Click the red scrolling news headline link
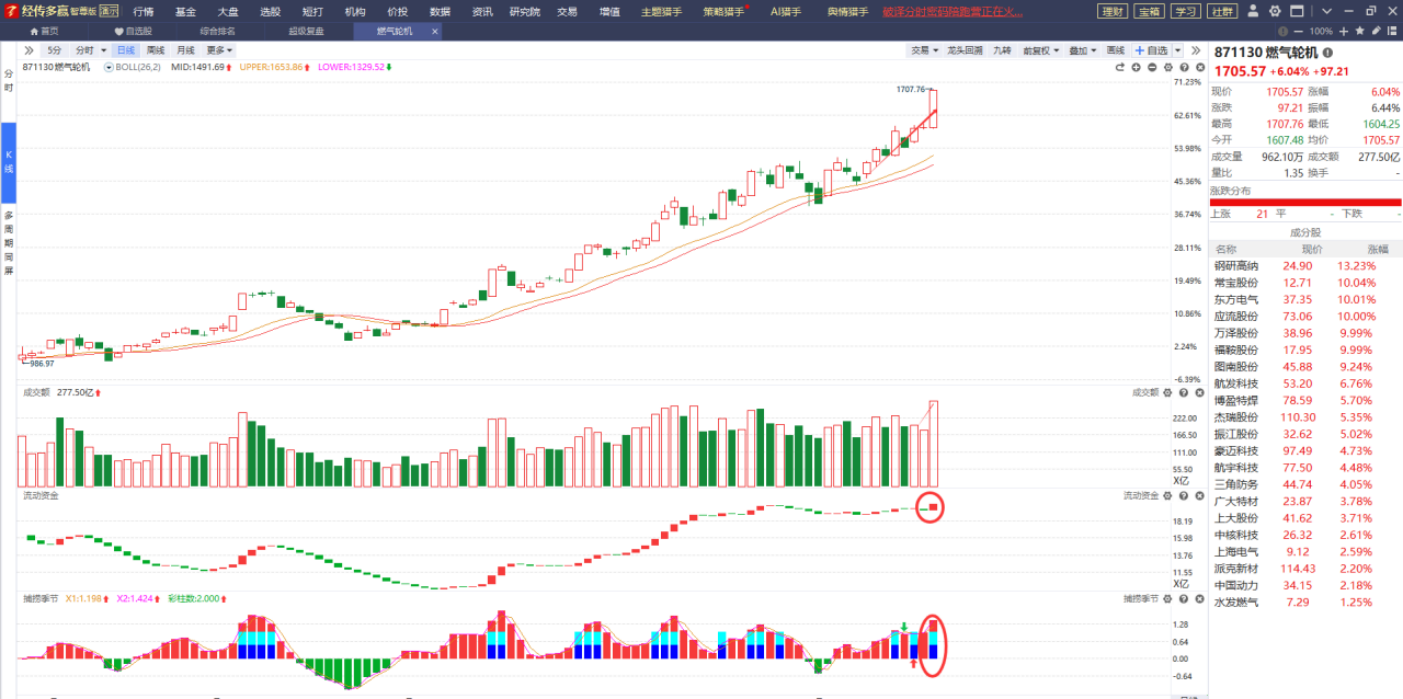The image size is (1403, 699). click(x=952, y=12)
